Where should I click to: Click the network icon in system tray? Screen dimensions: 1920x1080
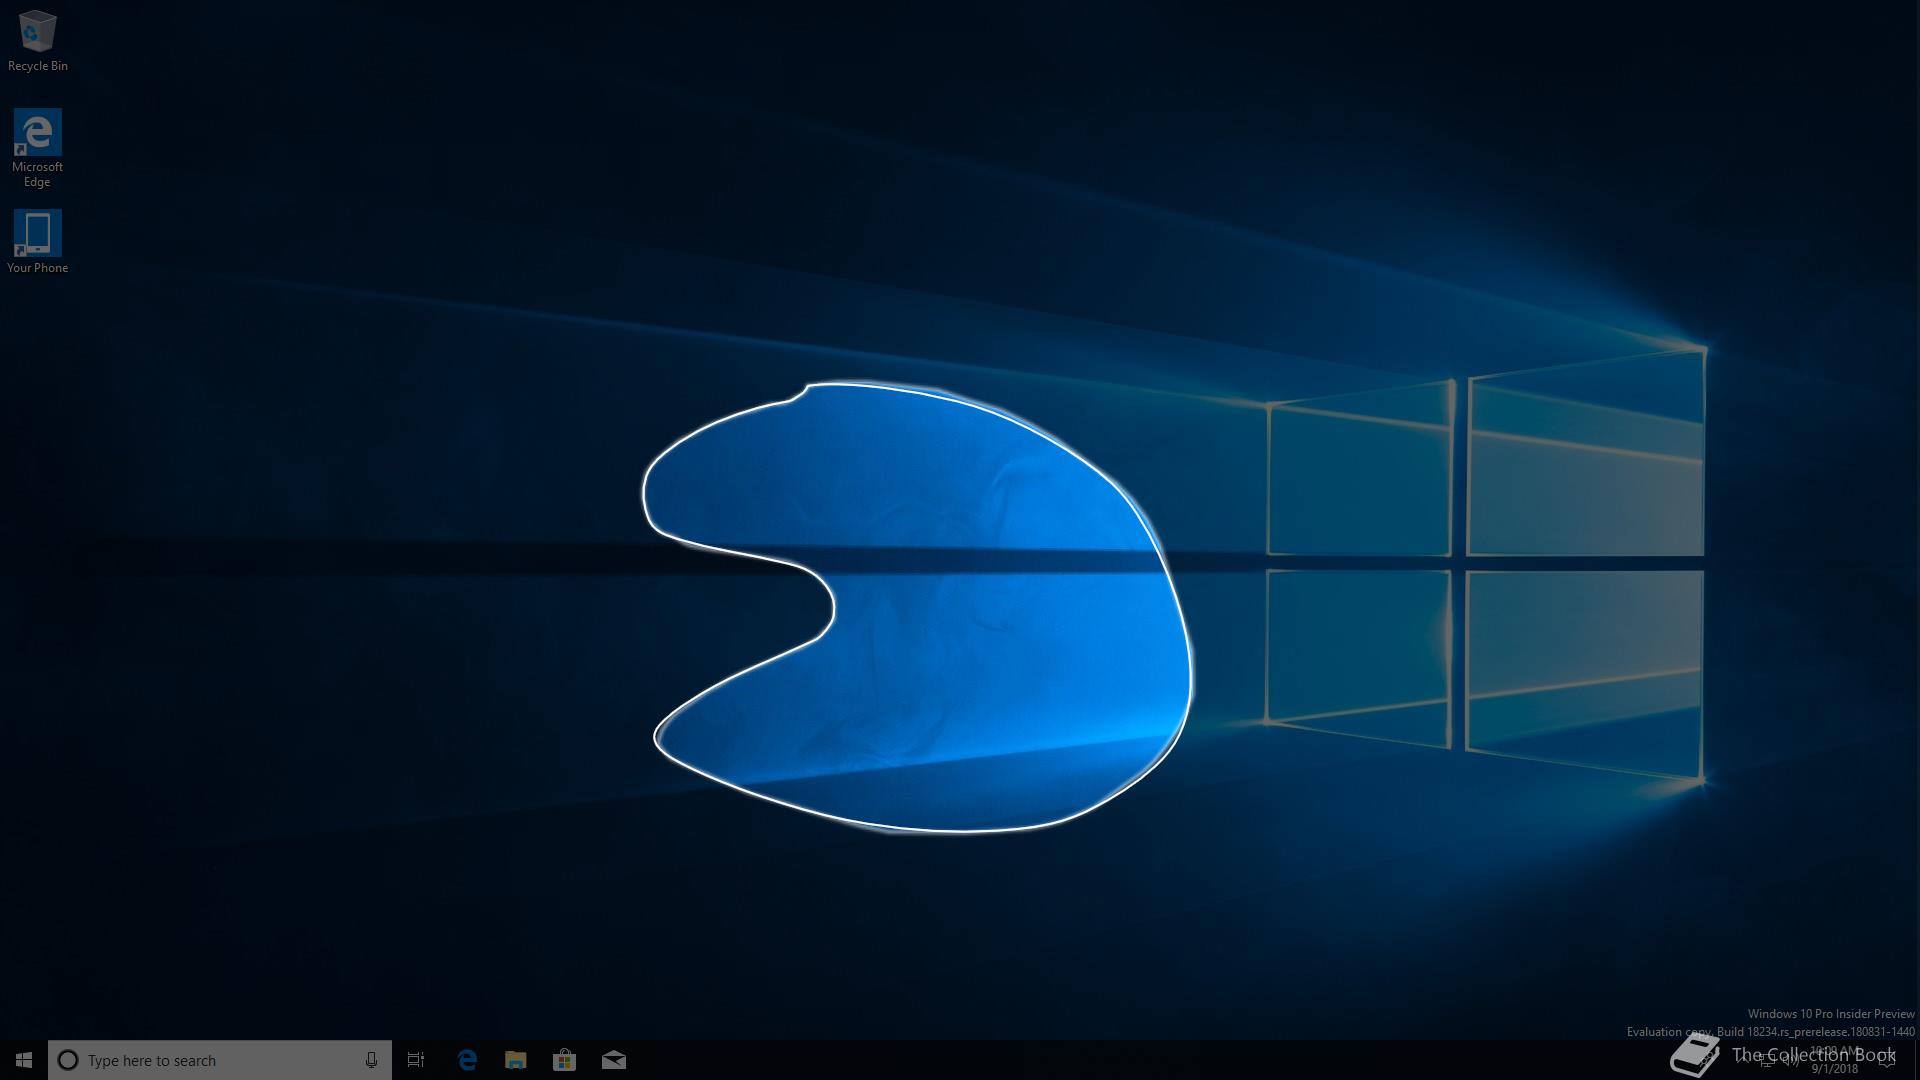pyautogui.click(x=1767, y=1061)
